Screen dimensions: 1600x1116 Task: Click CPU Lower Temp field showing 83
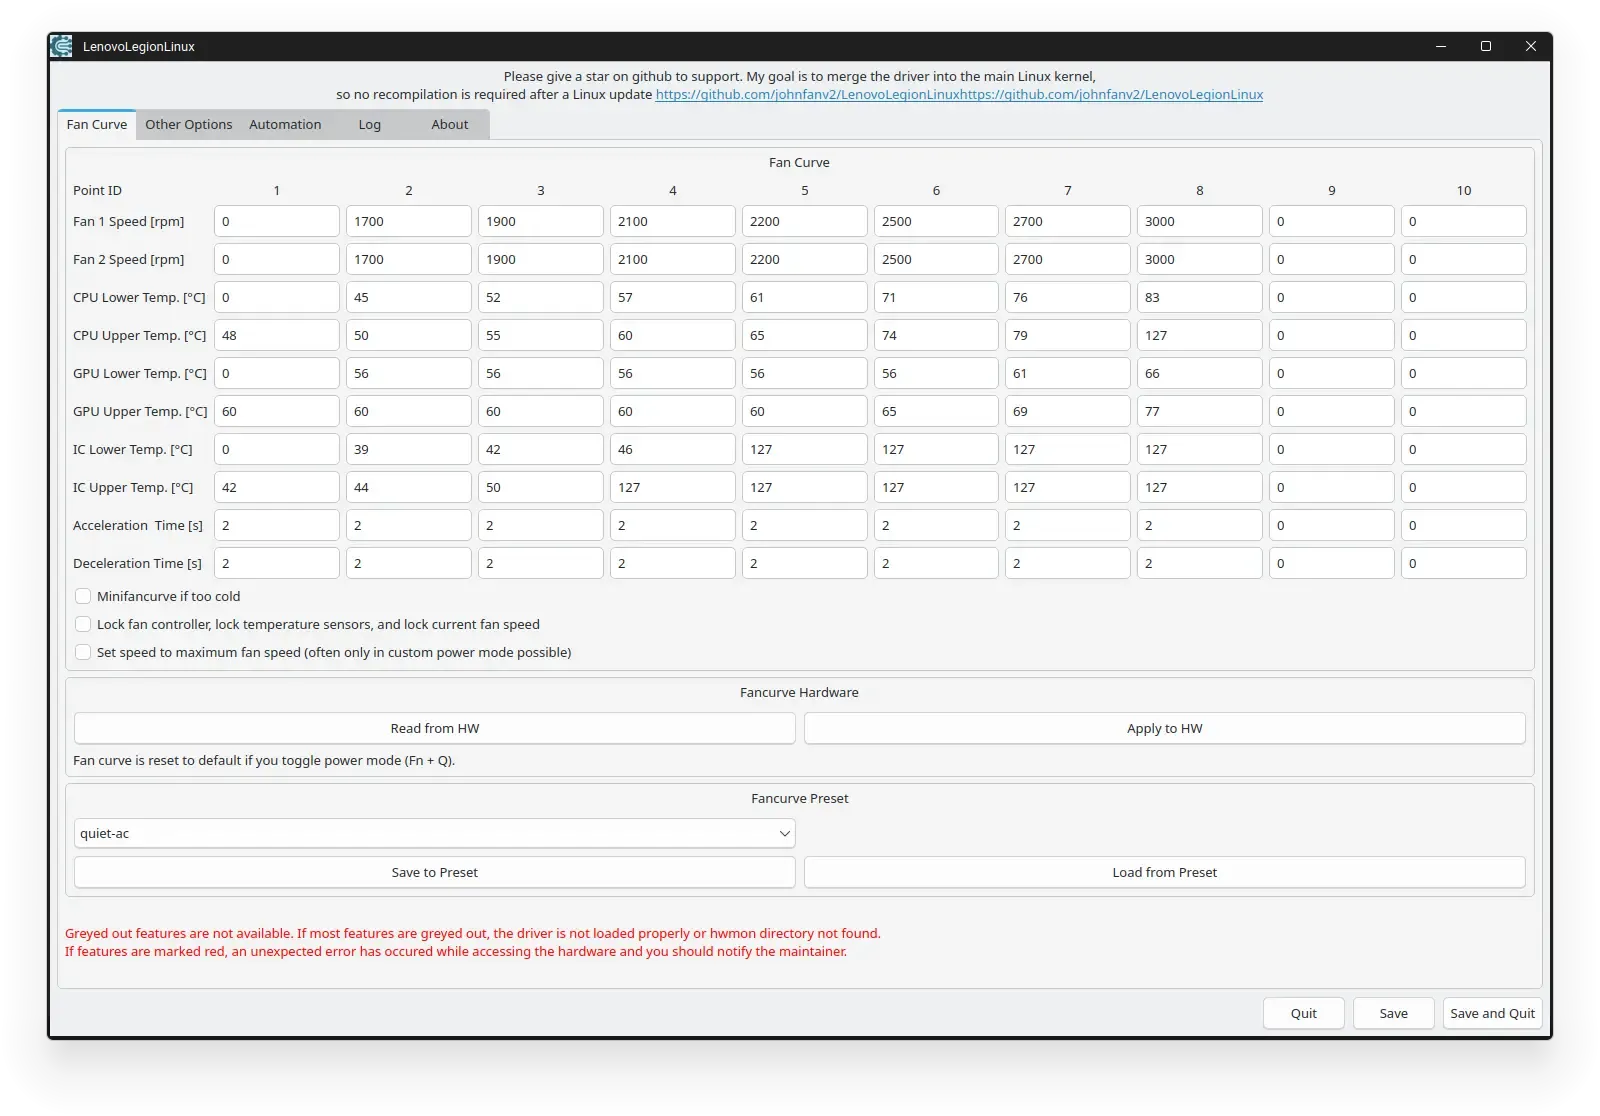pyautogui.click(x=1200, y=297)
